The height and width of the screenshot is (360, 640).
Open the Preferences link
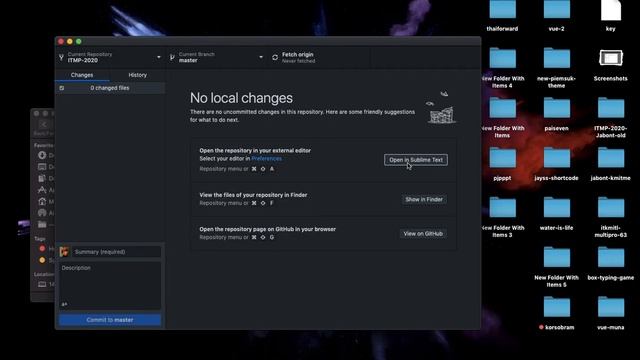(x=267, y=158)
